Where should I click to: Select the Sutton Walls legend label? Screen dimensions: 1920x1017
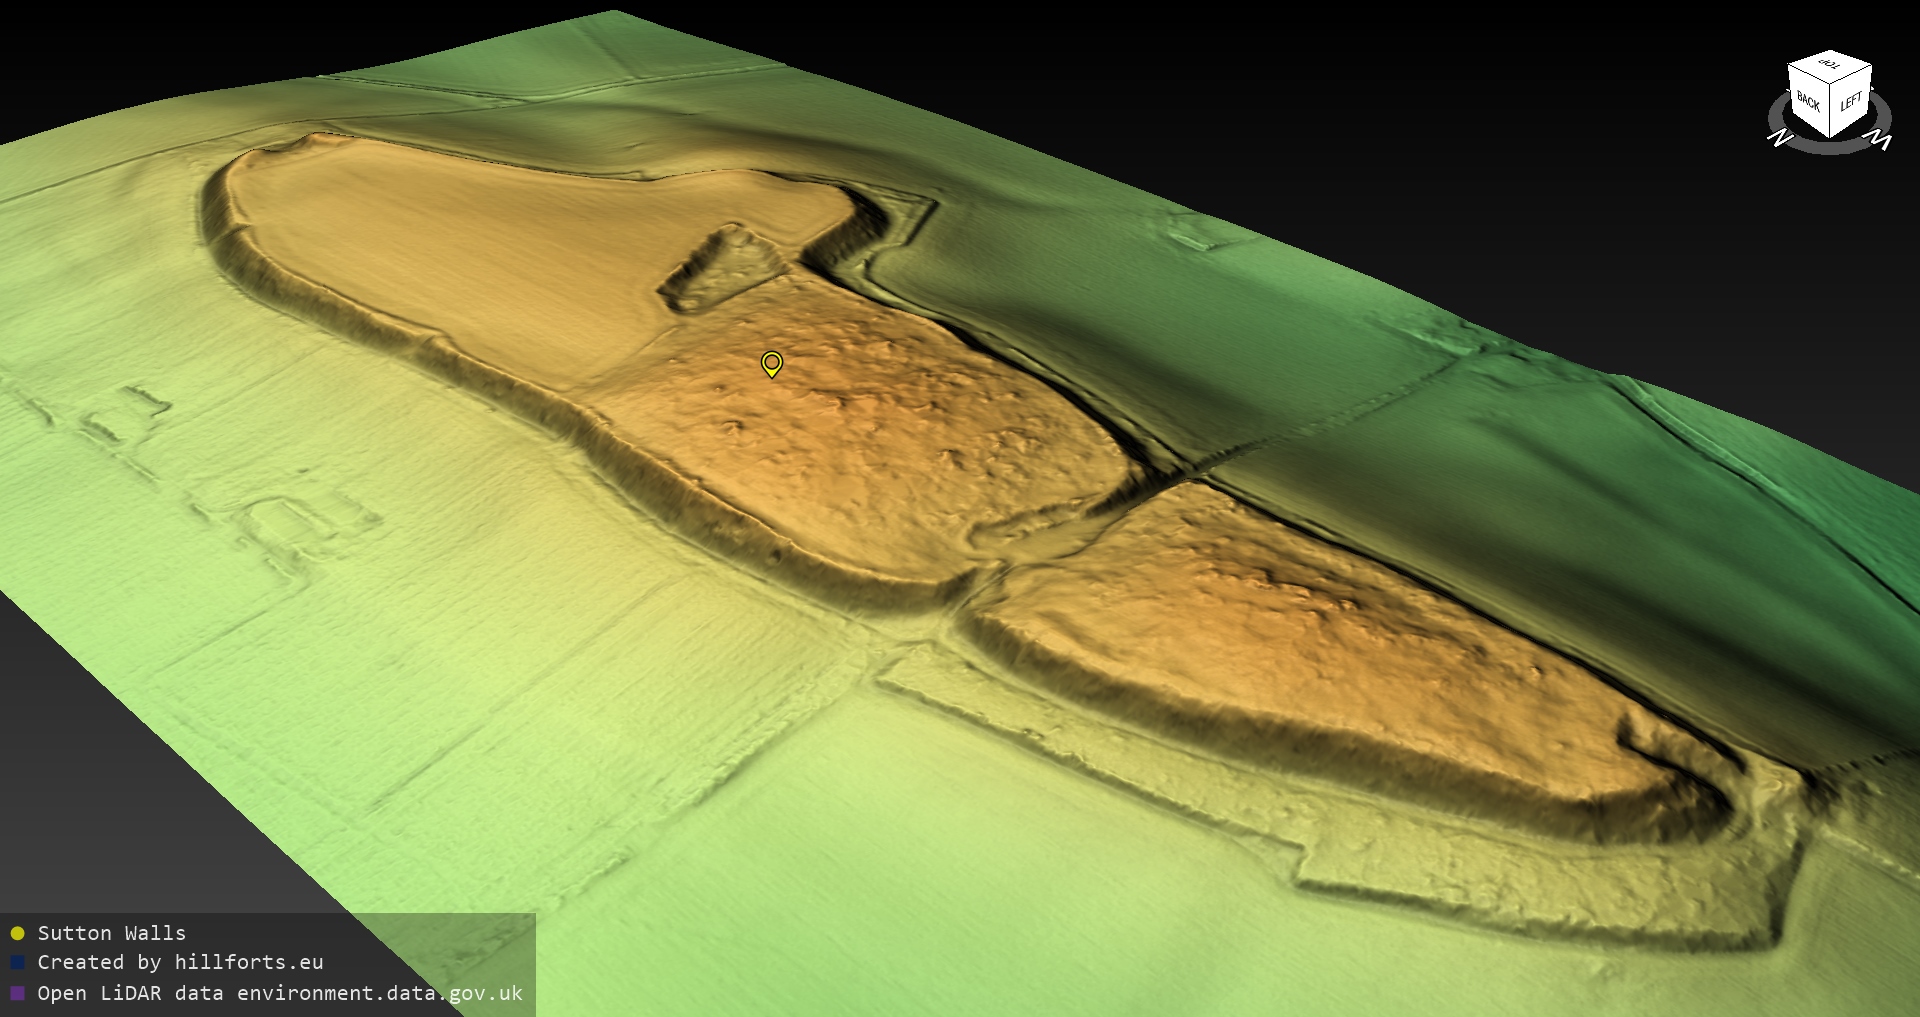(111, 933)
